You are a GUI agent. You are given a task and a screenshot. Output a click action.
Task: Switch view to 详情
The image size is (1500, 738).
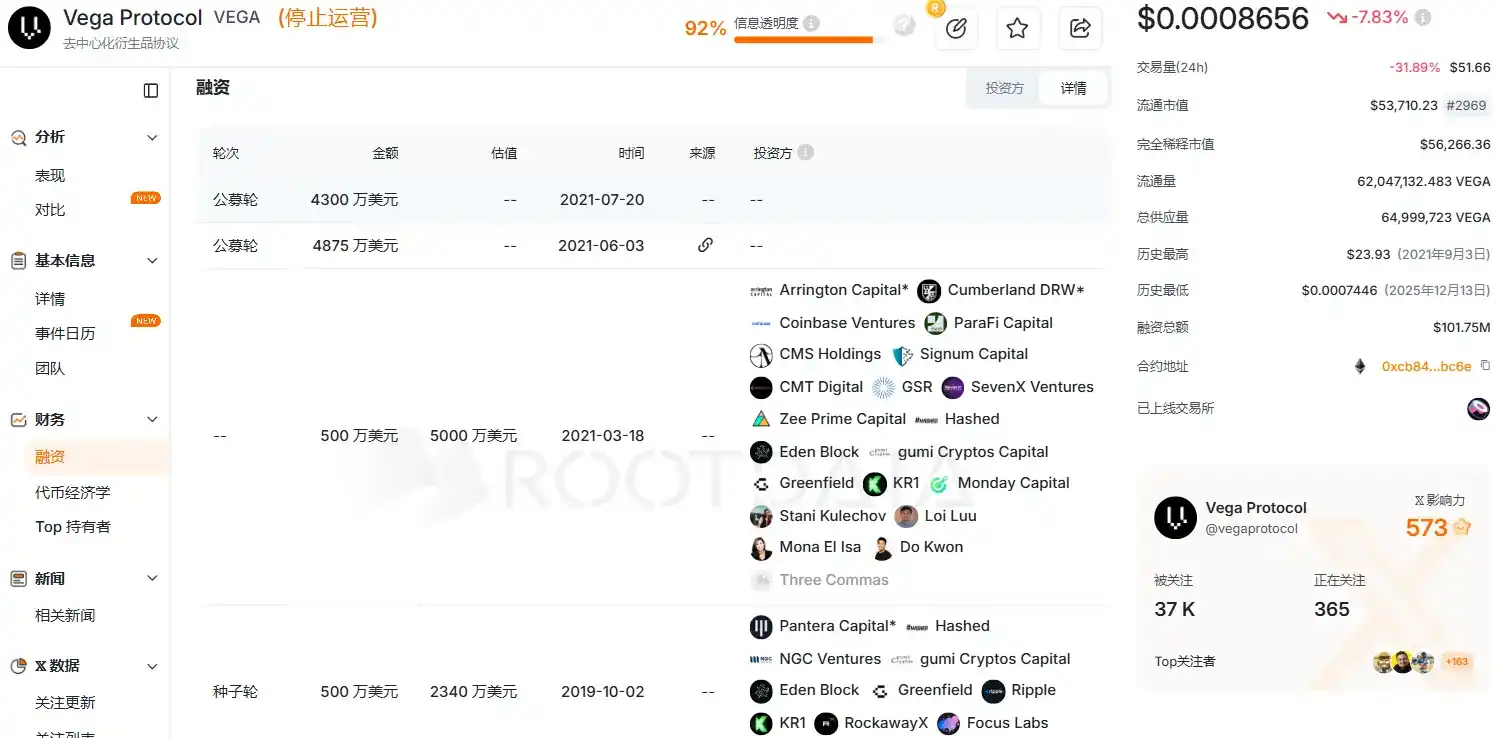click(1073, 88)
